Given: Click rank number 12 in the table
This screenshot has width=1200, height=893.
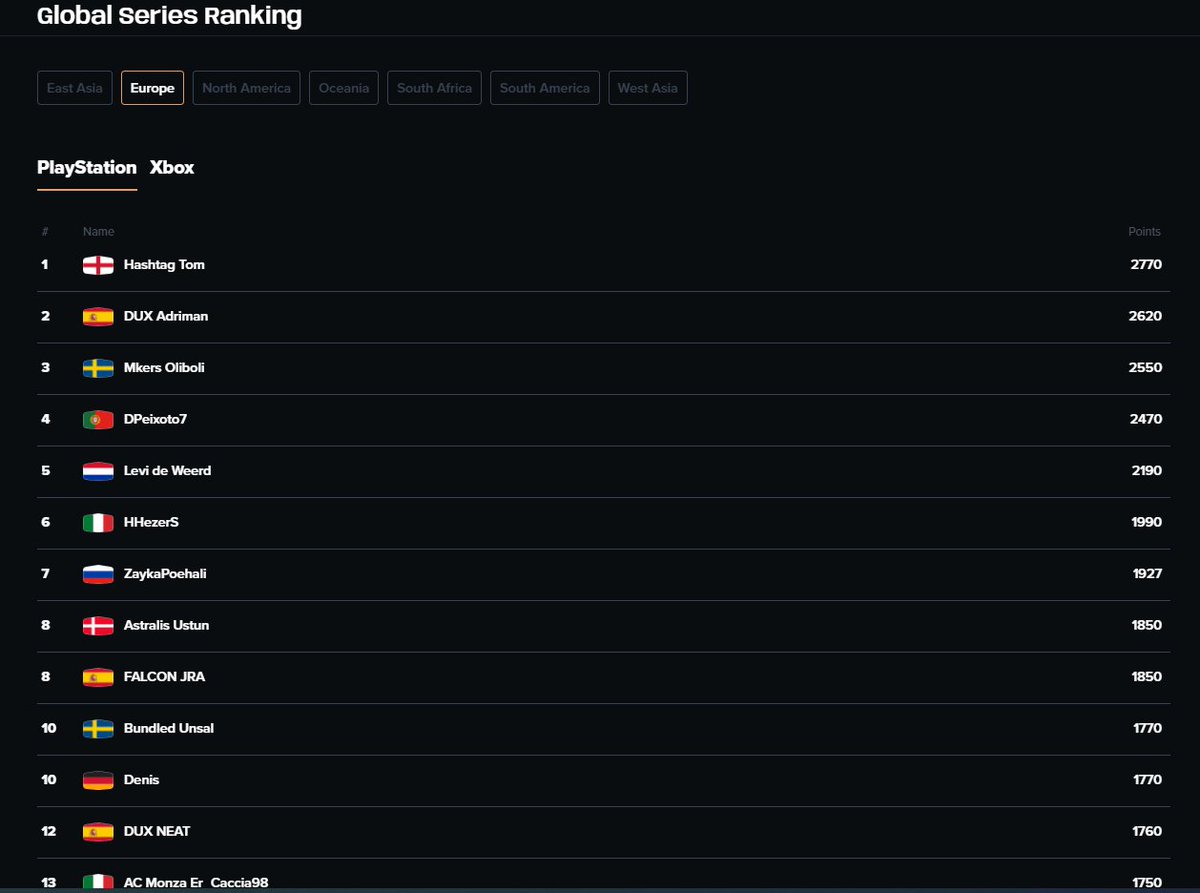Looking at the screenshot, I should tap(48, 831).
